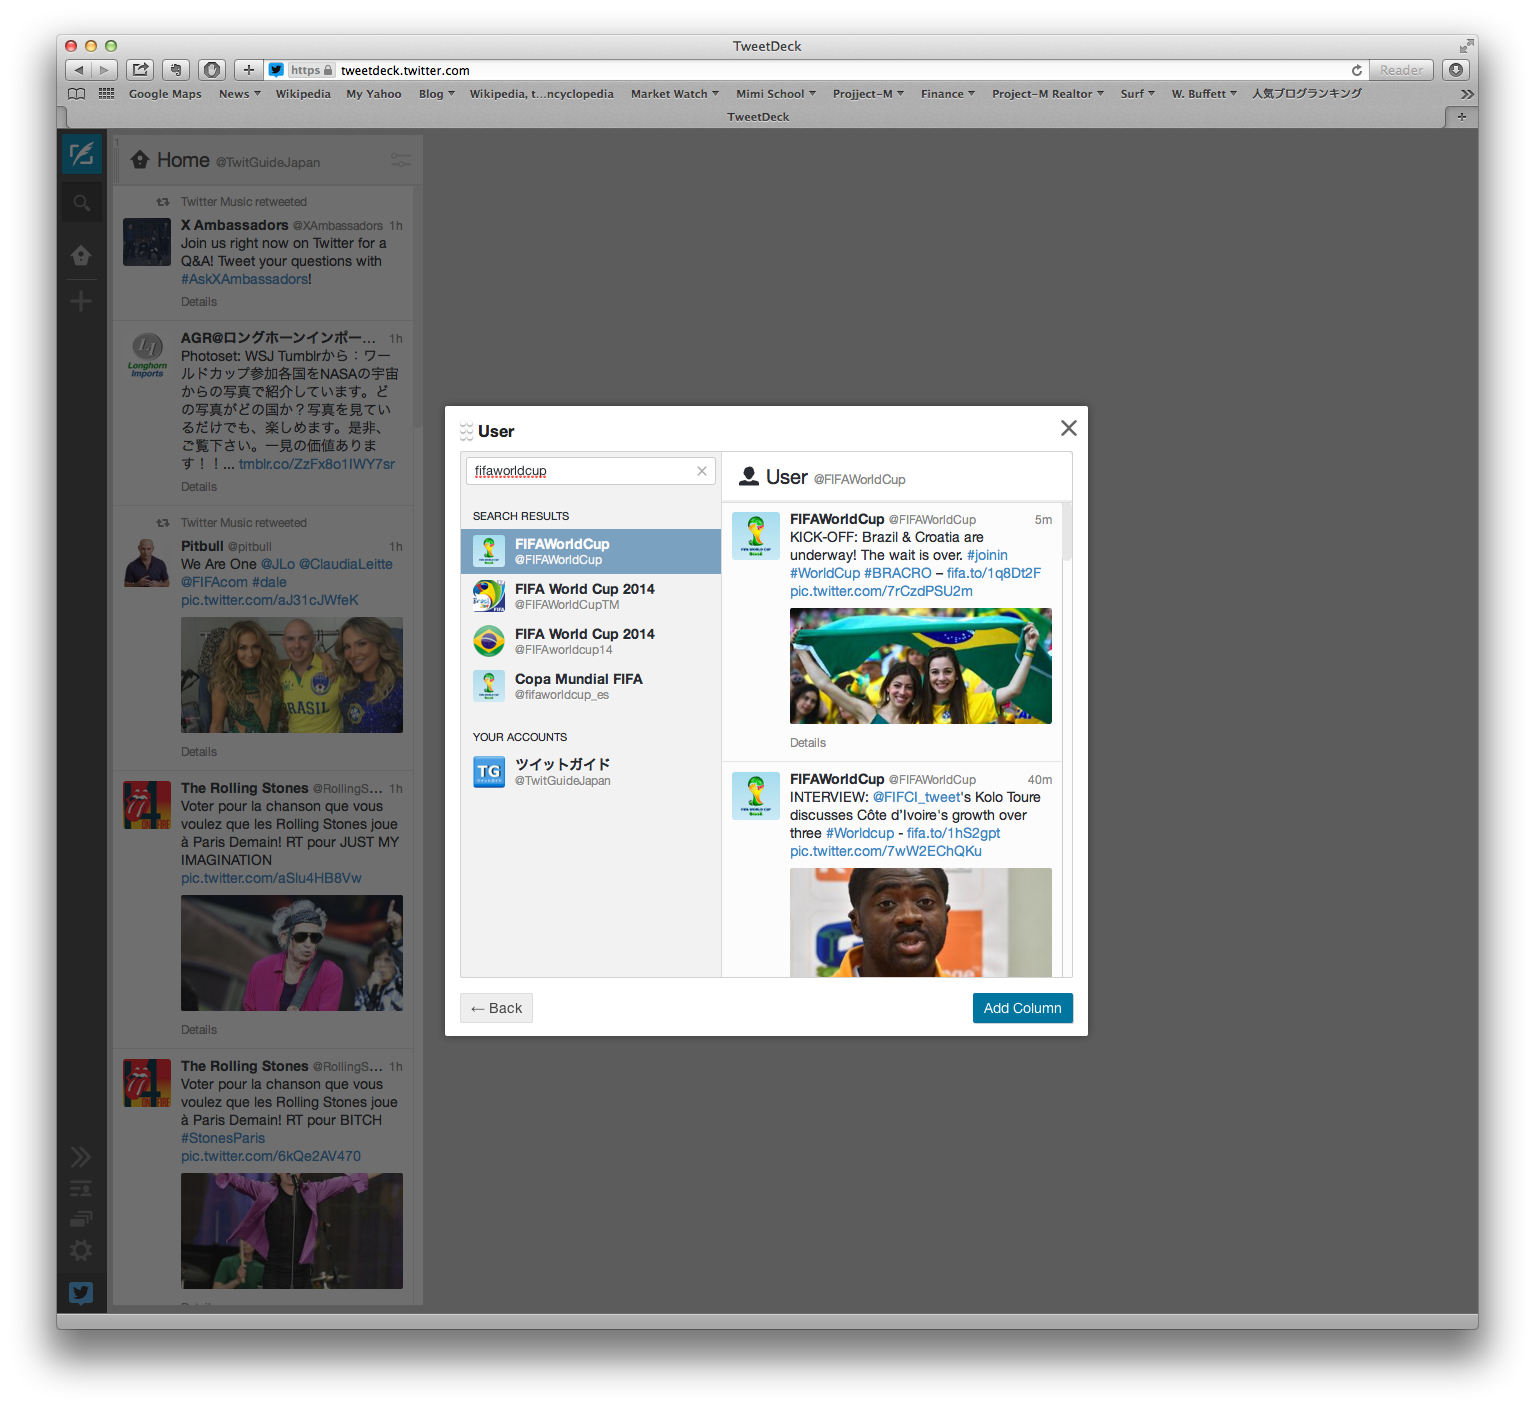Open Top Sites grid icon
This screenshot has width=1535, height=1408.
pos(106,94)
